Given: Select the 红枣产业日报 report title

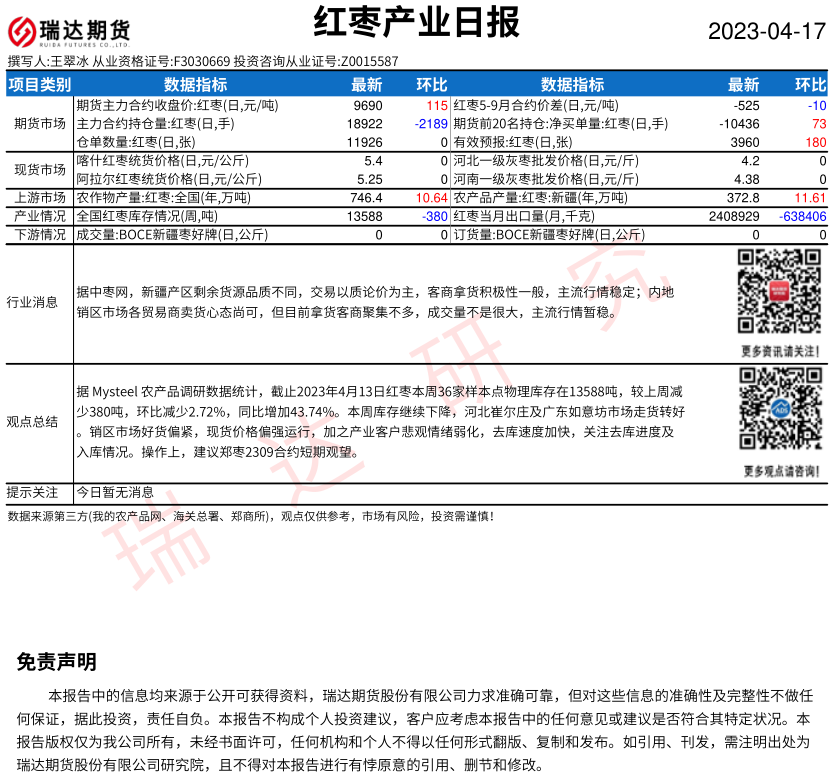Looking at the screenshot, I should tap(416, 22).
